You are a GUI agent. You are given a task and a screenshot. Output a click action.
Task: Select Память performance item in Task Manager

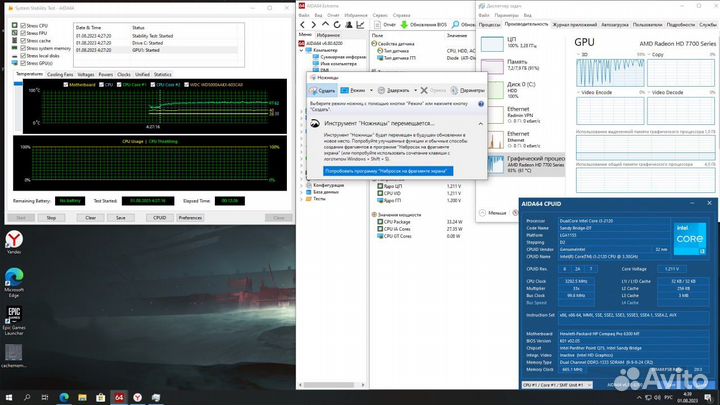coord(521,65)
